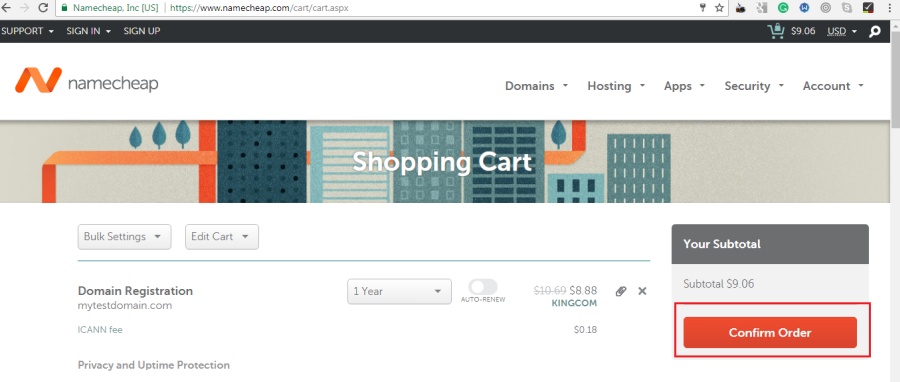Open the Grammarly extension icon
Screen dimensions: 900x382
click(x=783, y=8)
